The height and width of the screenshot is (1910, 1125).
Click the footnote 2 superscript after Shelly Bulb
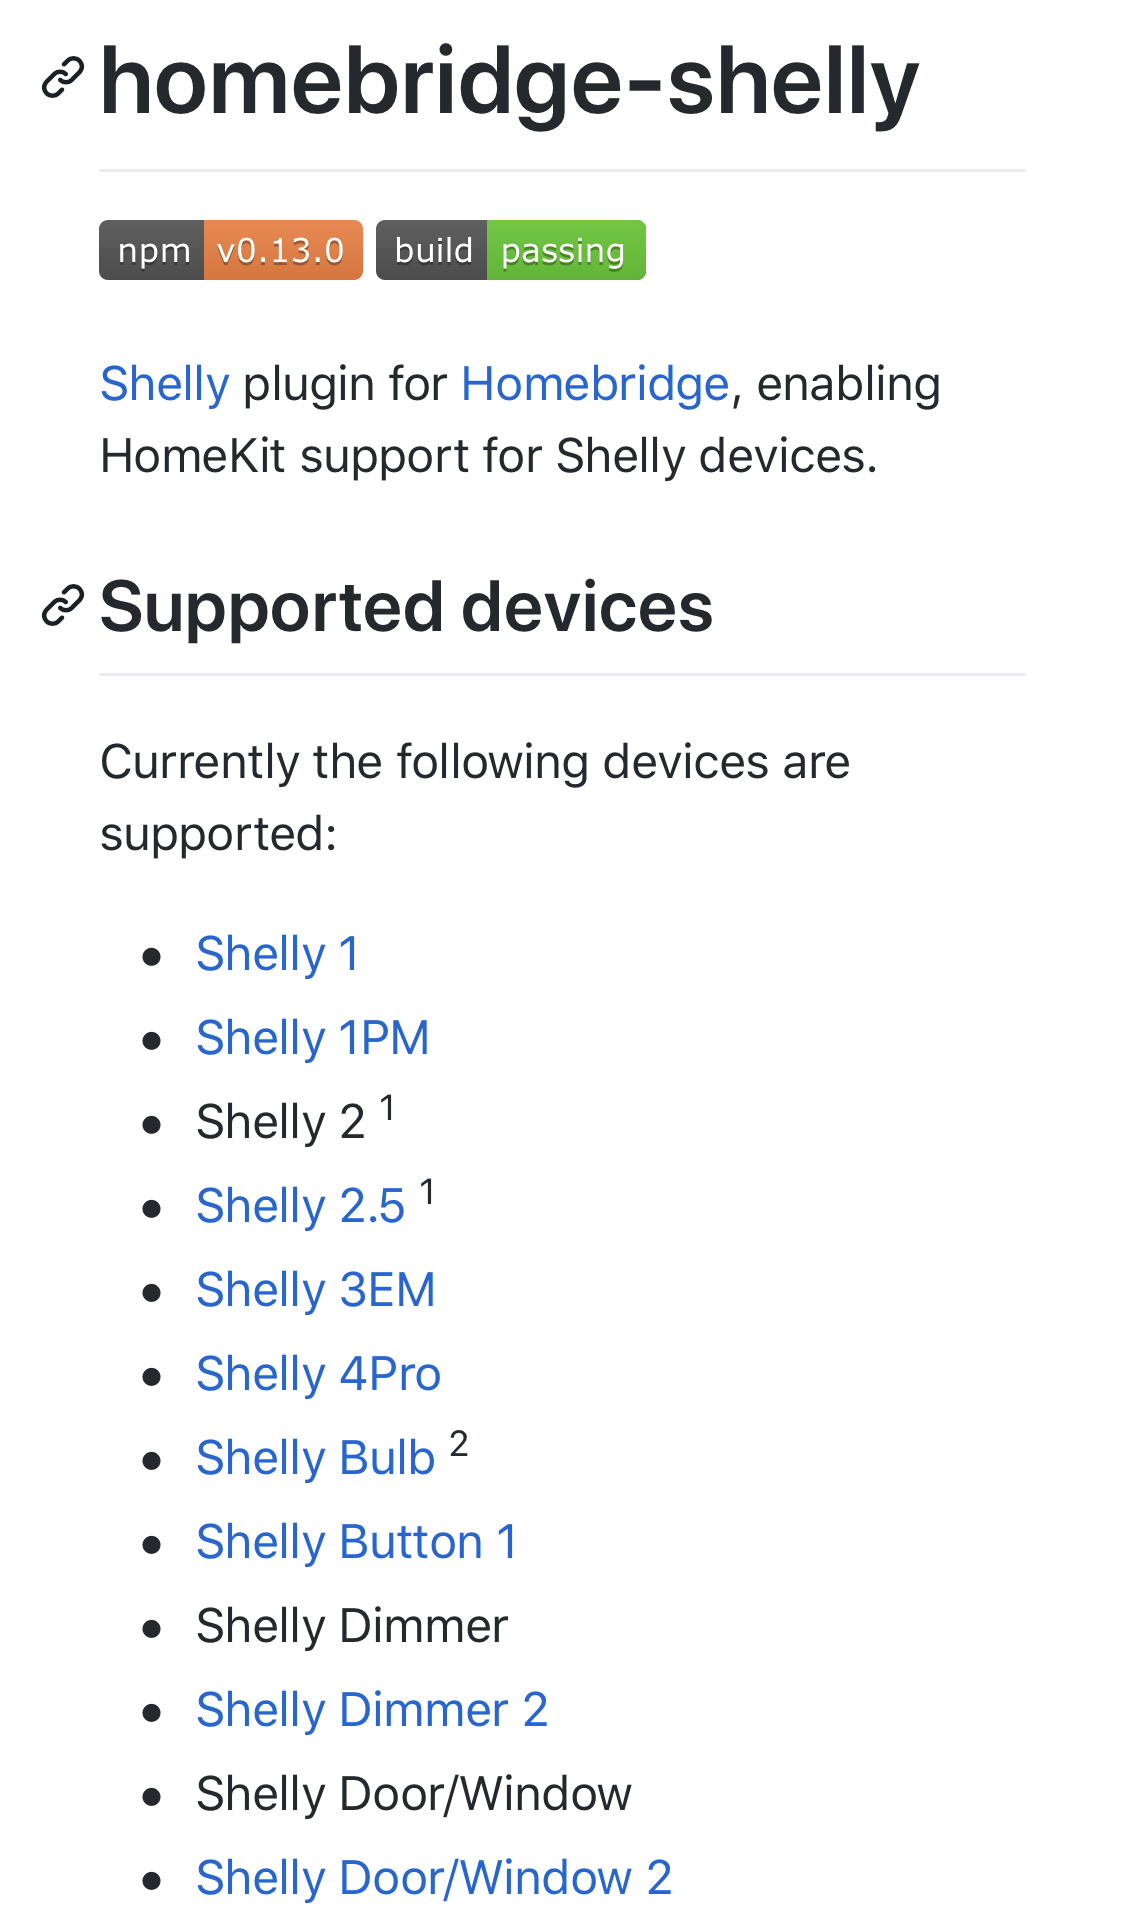pyautogui.click(x=459, y=1444)
